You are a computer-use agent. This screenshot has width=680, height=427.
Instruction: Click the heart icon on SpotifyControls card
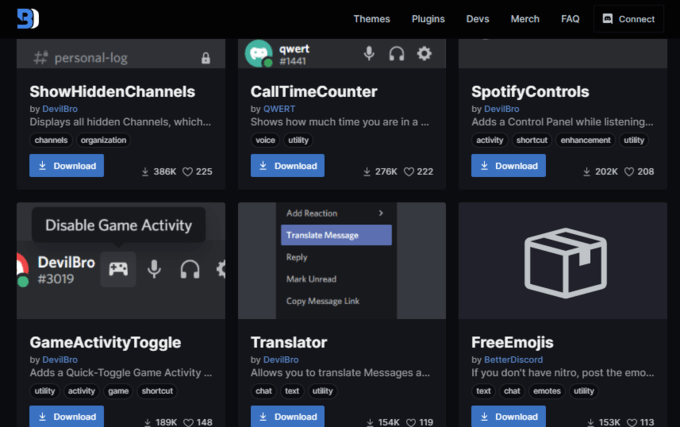point(628,172)
